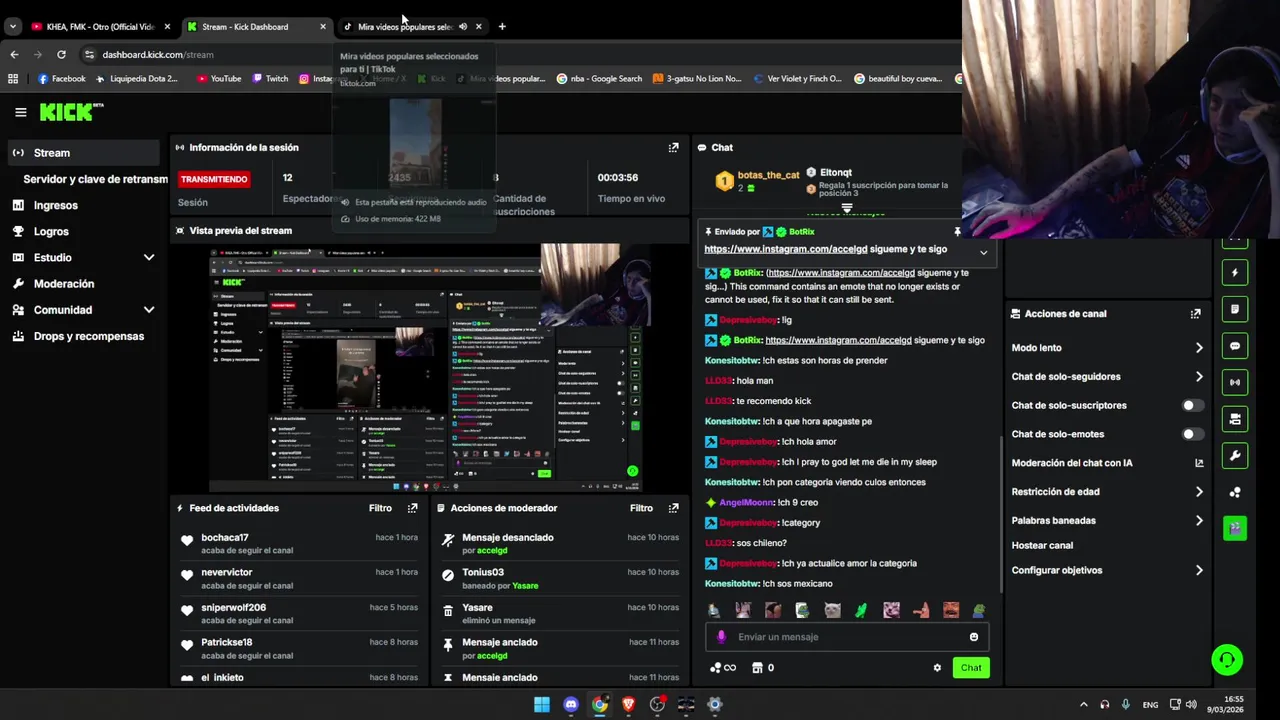The image size is (1280, 720).
Task: Open a new browser tab
Action: [x=502, y=26]
